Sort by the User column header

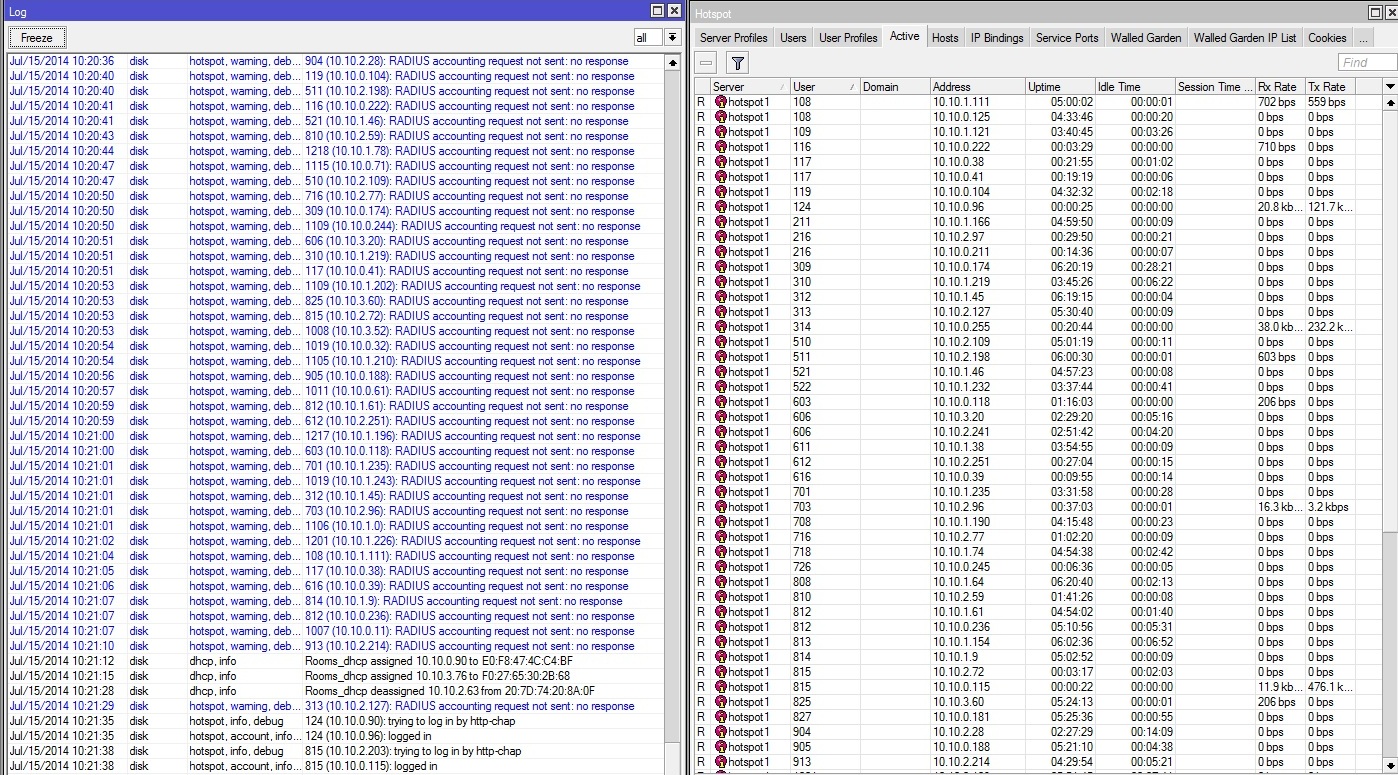click(824, 87)
